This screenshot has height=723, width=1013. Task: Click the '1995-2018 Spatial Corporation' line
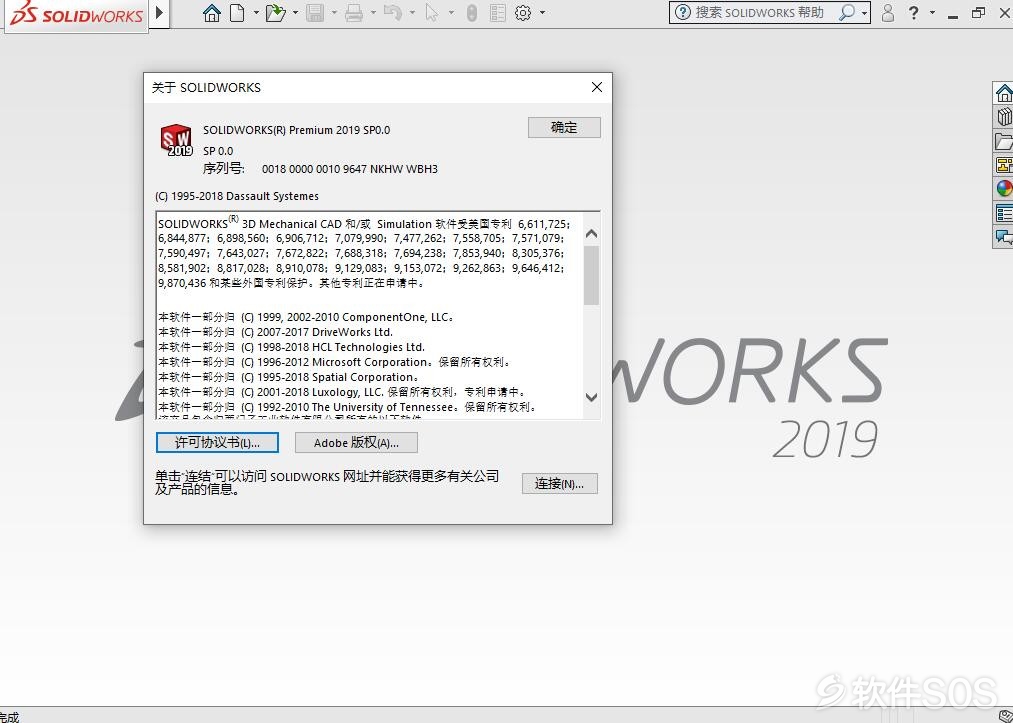(289, 377)
